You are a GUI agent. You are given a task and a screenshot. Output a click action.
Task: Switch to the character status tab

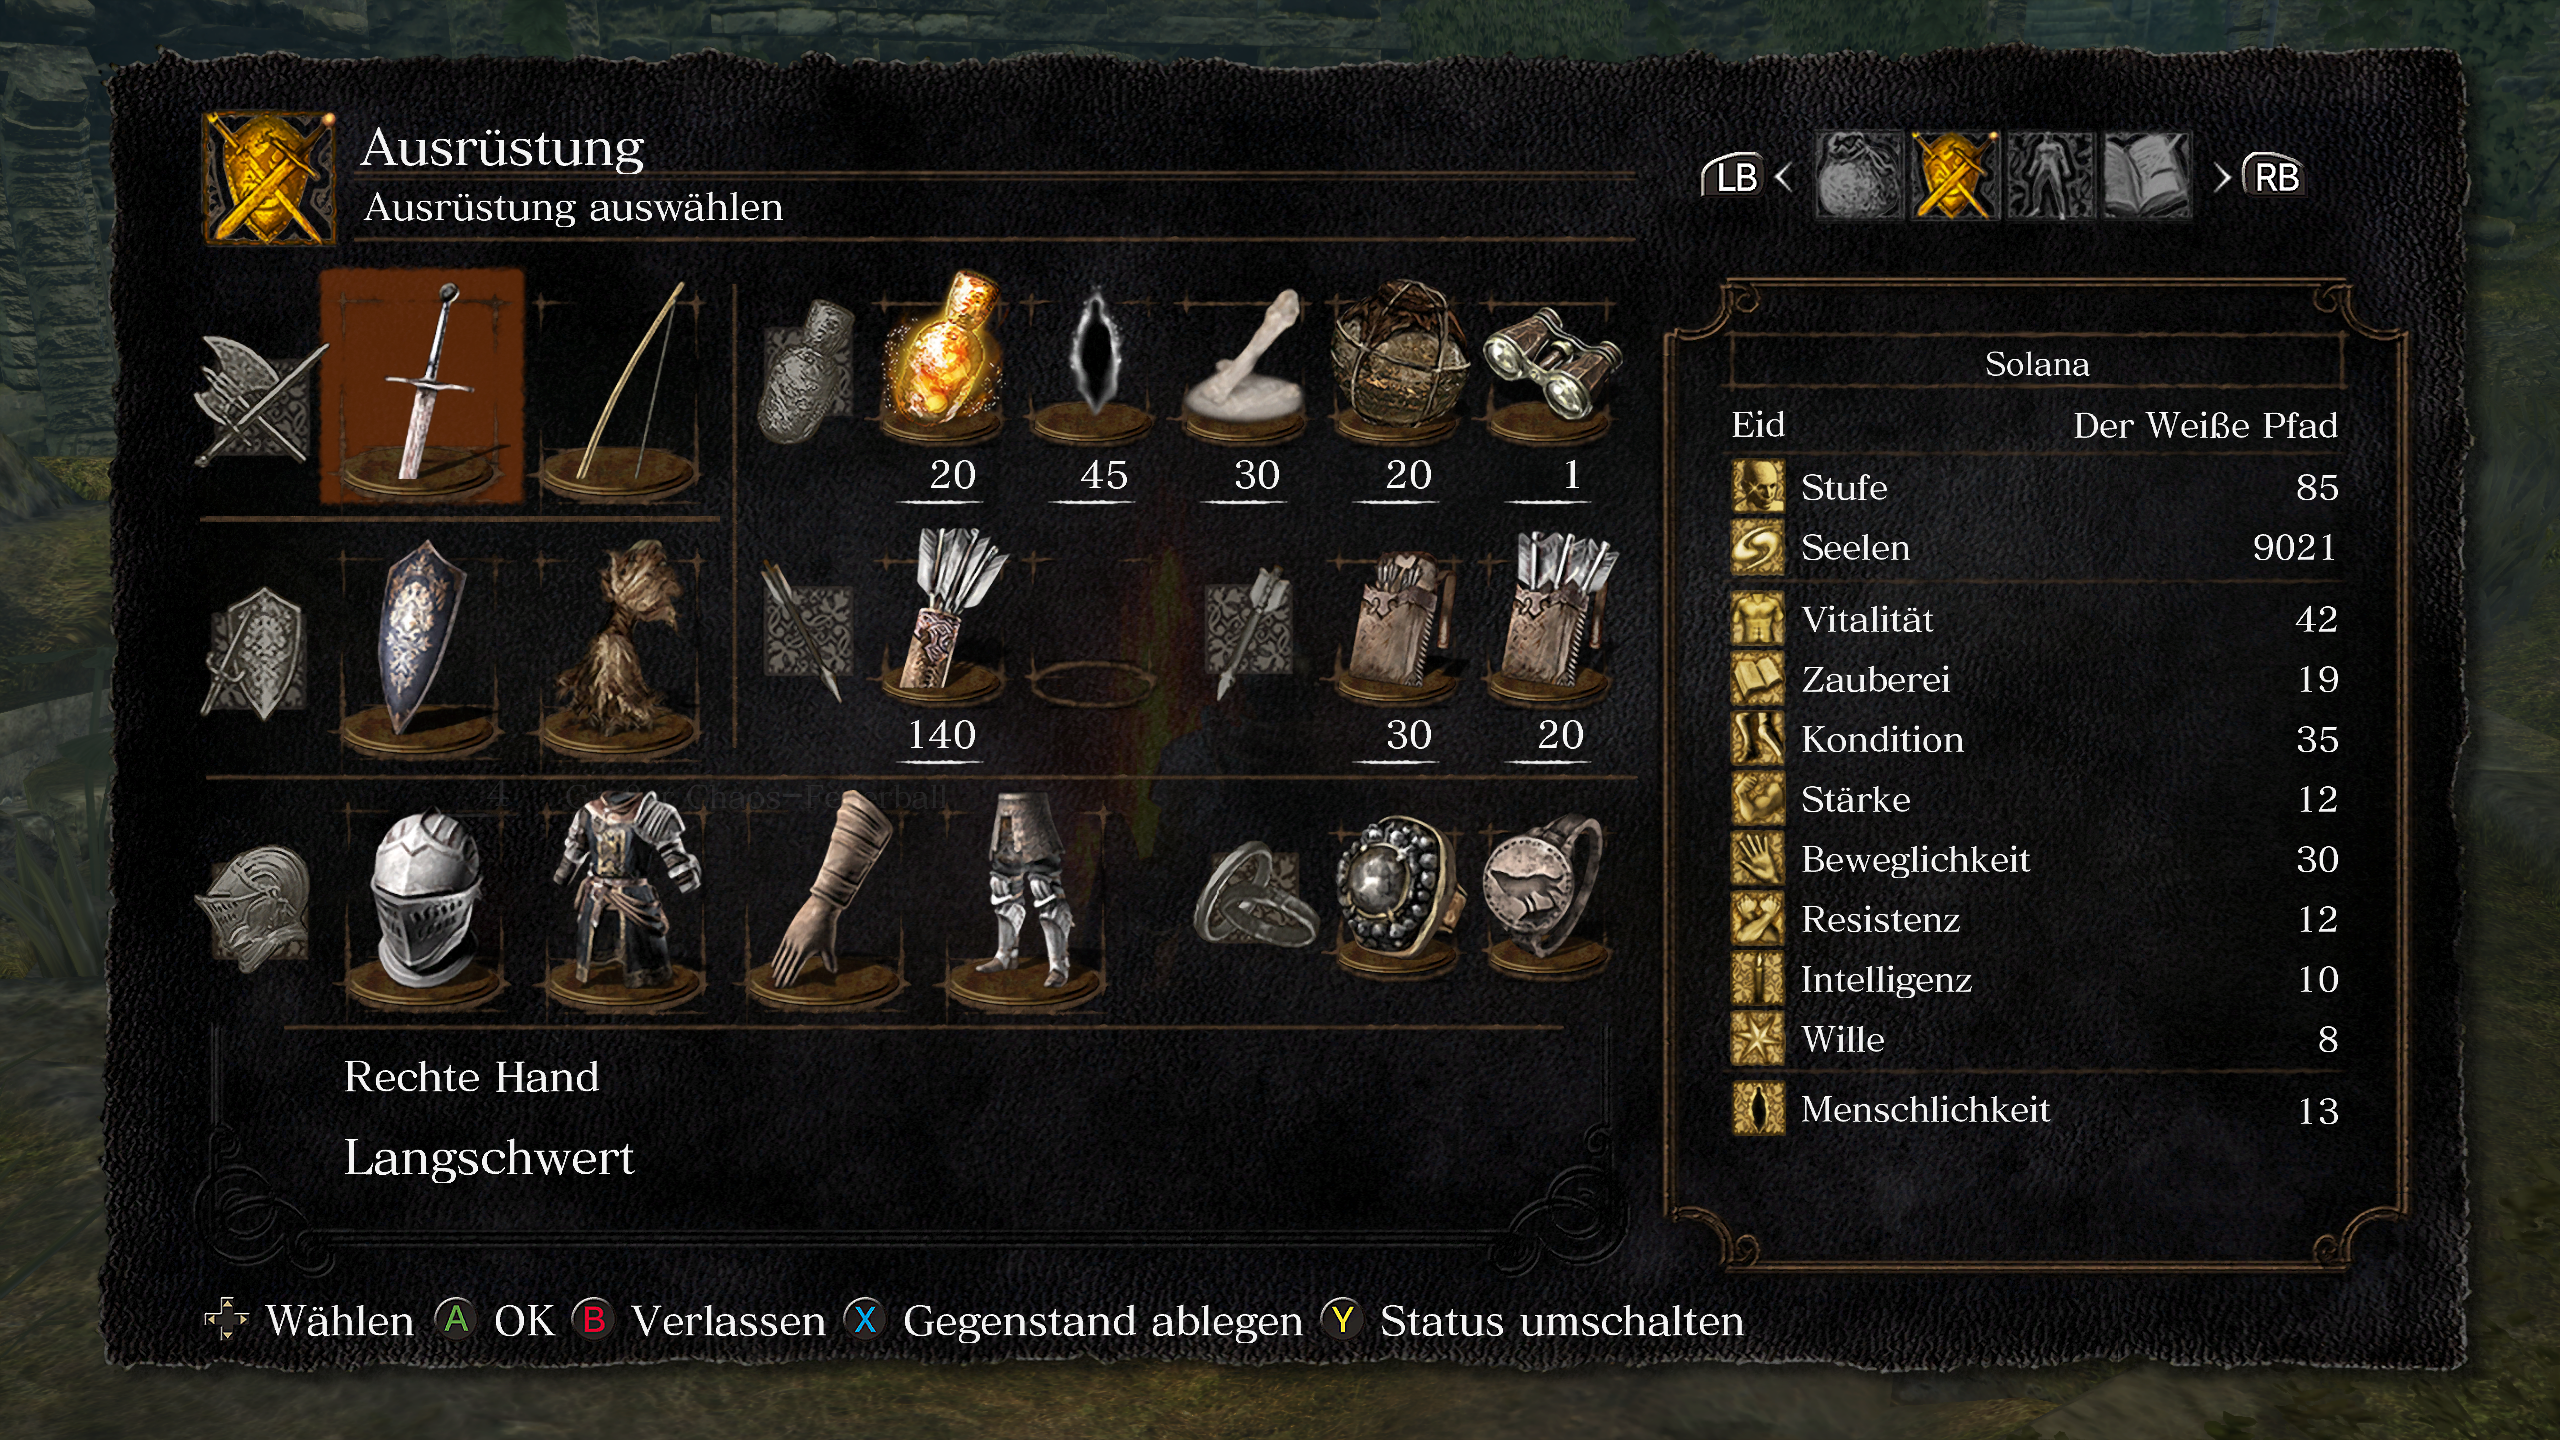2050,176
